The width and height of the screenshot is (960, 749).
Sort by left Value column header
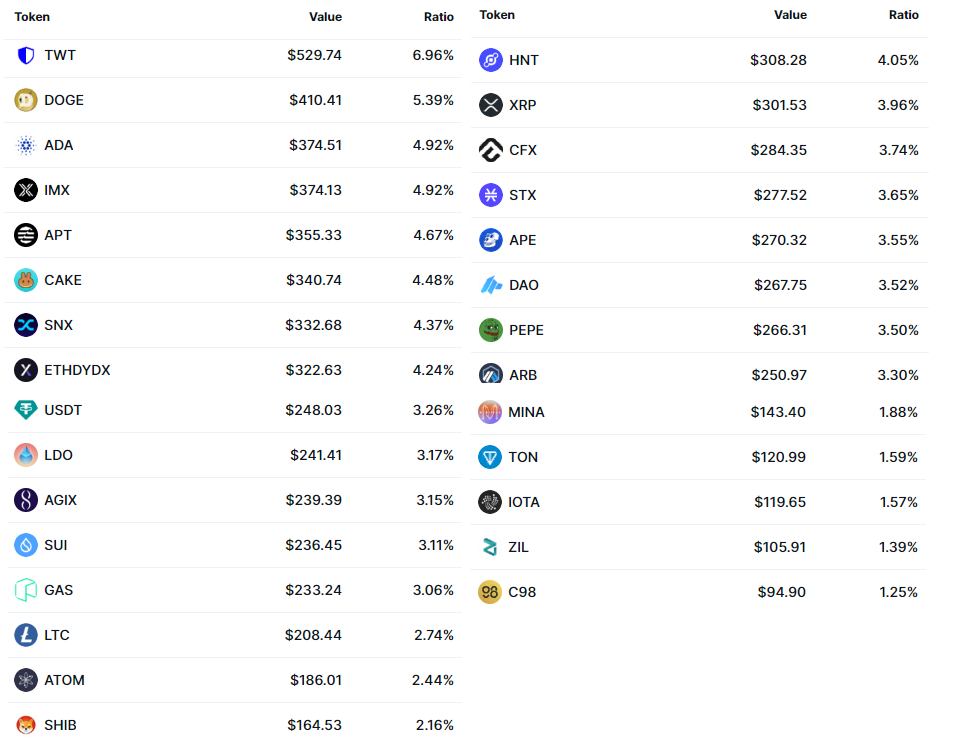click(x=325, y=17)
